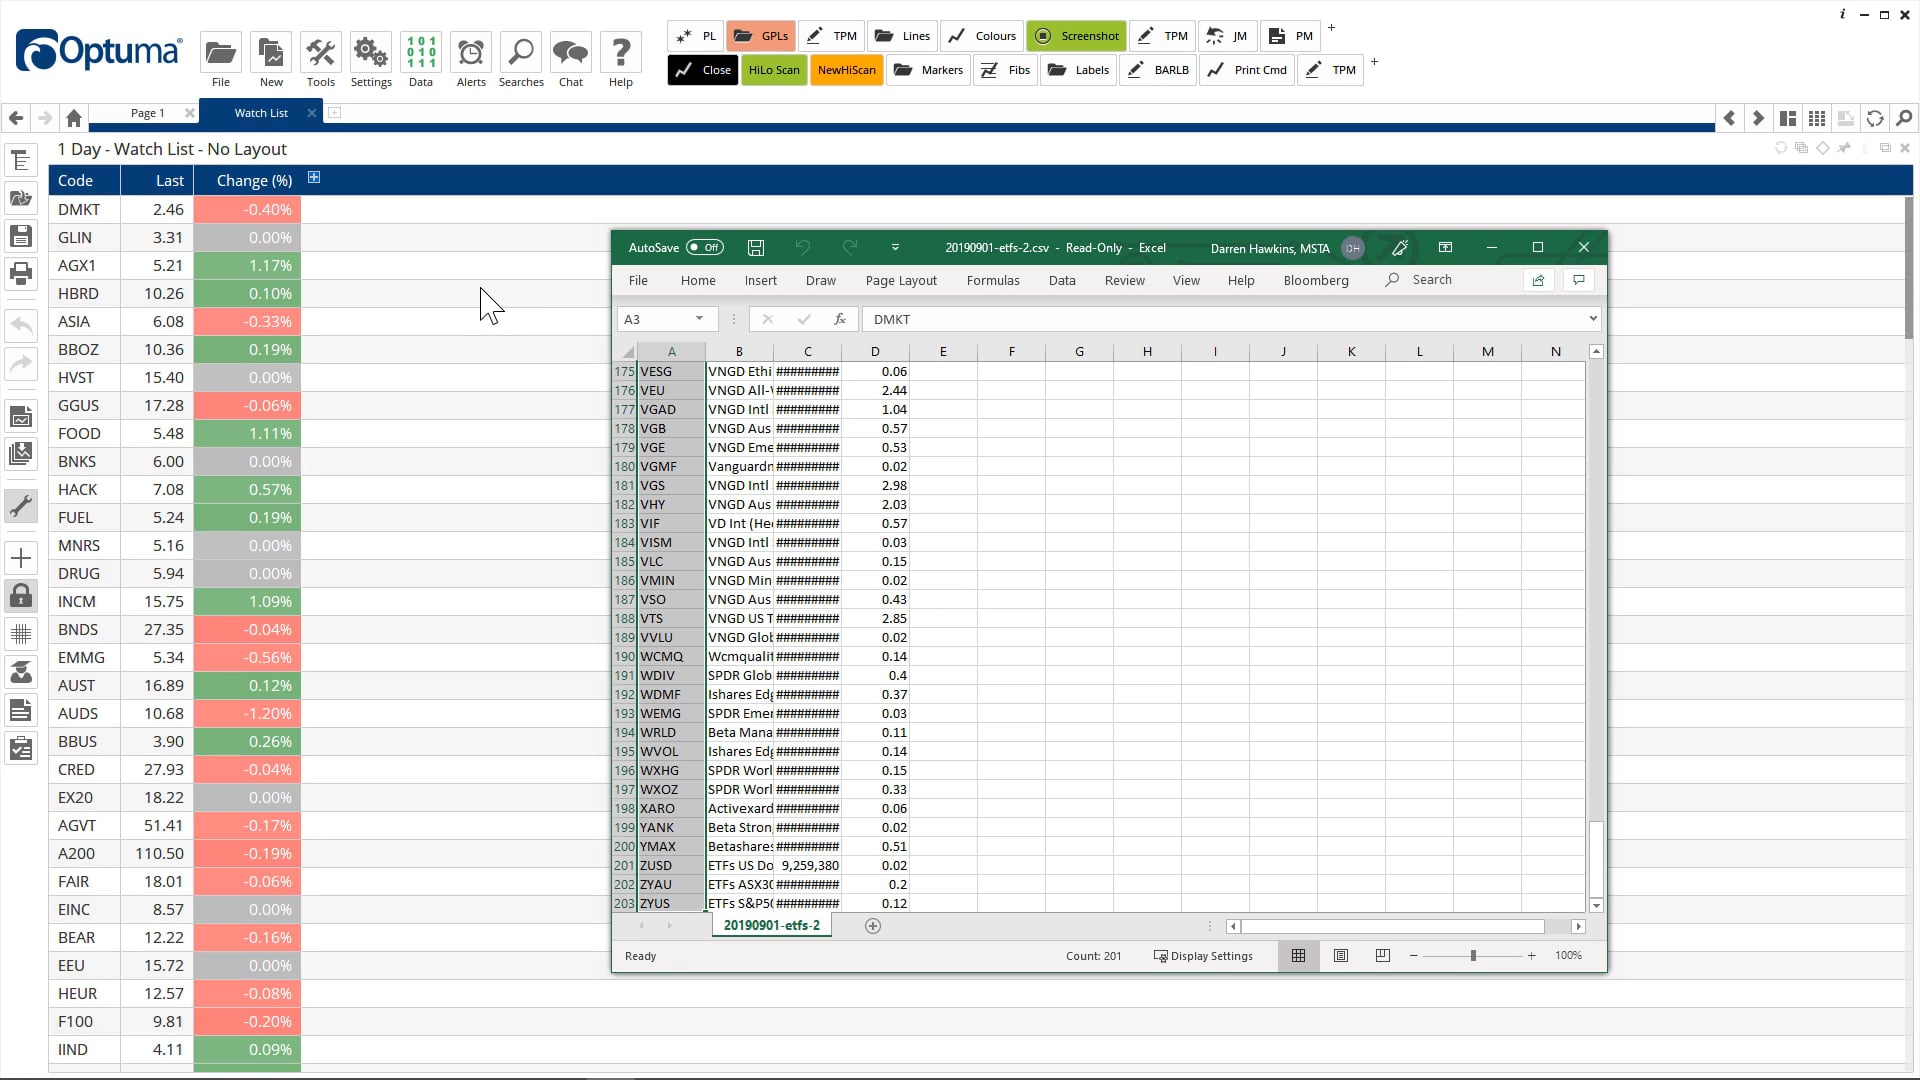Image resolution: width=1920 pixels, height=1080 pixels.
Task: Add a column to the watch list
Action: (314, 178)
